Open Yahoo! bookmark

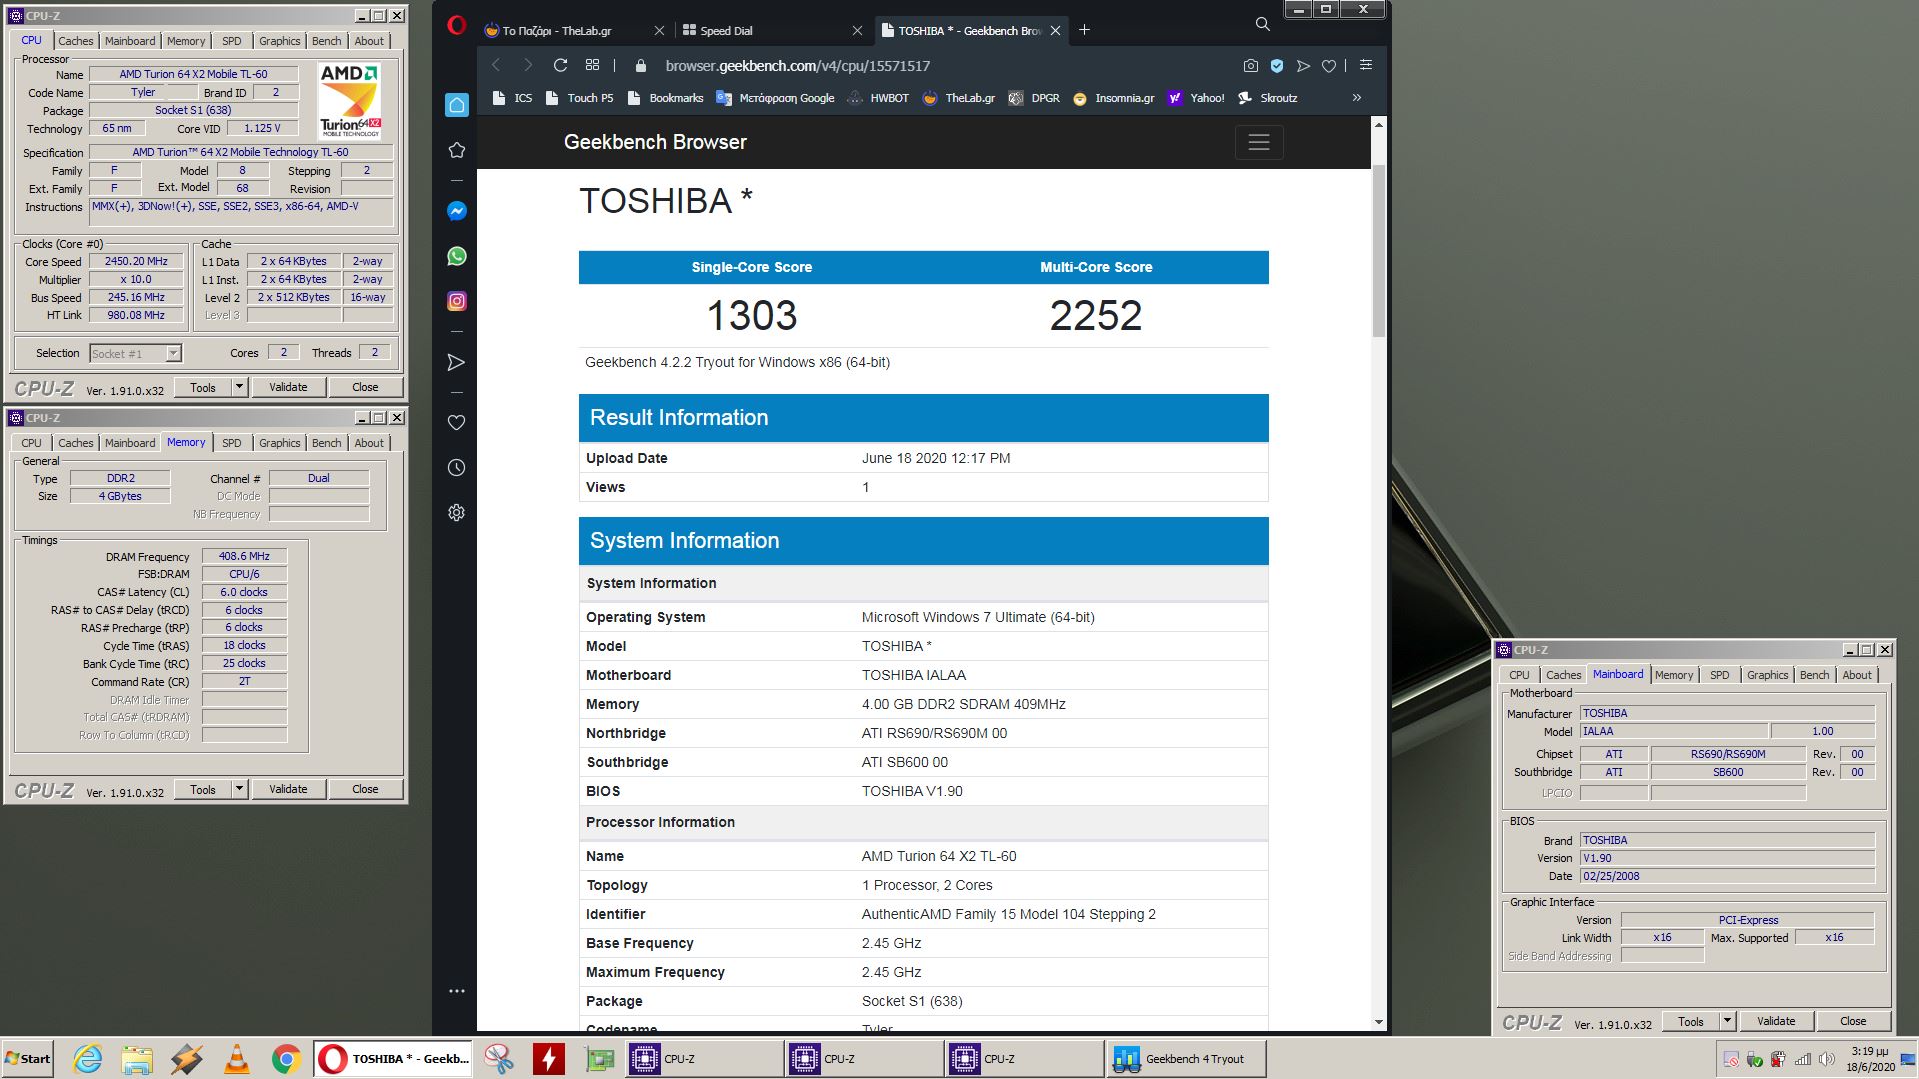click(1196, 98)
